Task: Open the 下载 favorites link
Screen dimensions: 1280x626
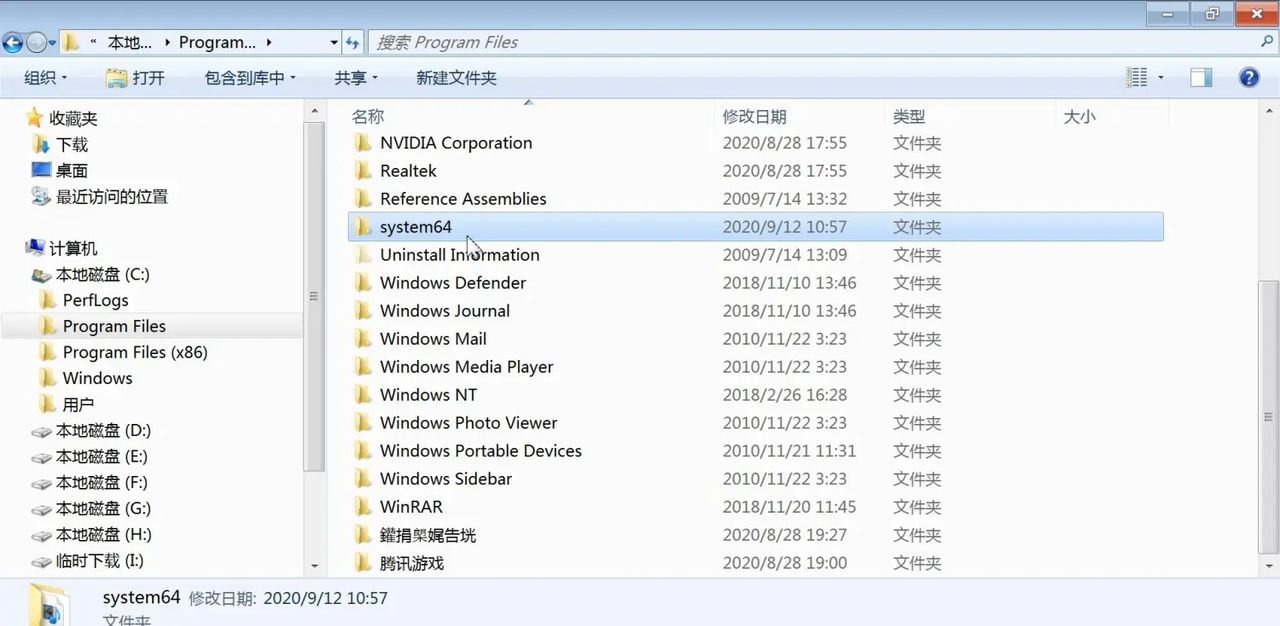Action: [60, 144]
